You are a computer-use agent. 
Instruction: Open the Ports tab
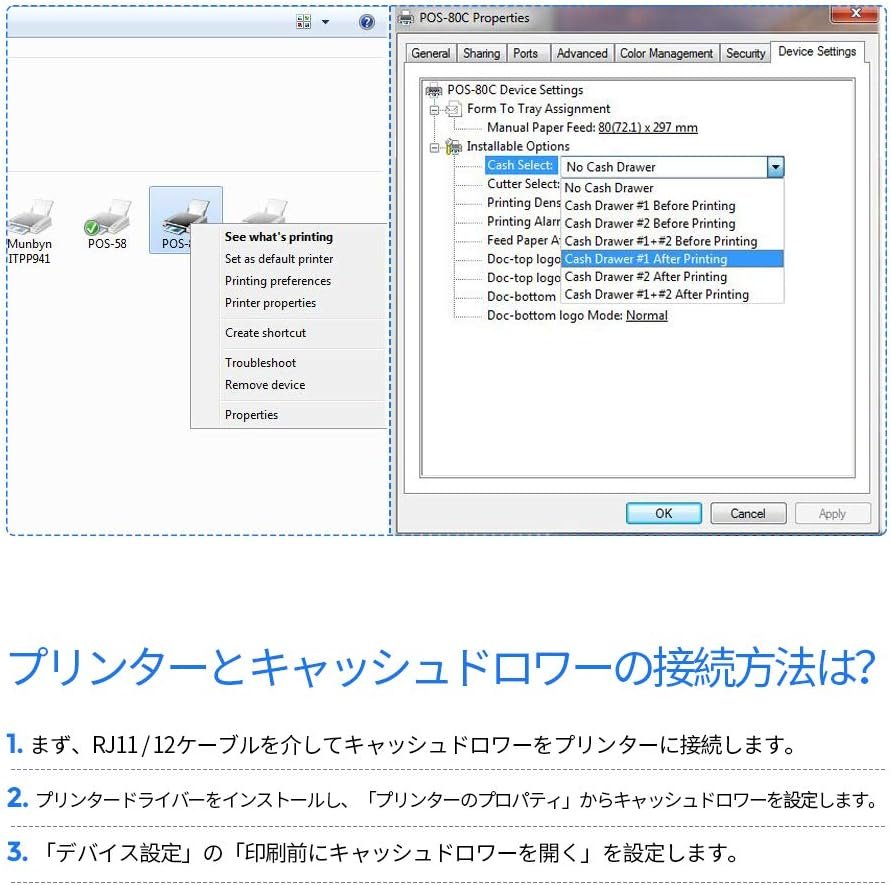pyautogui.click(x=525, y=53)
